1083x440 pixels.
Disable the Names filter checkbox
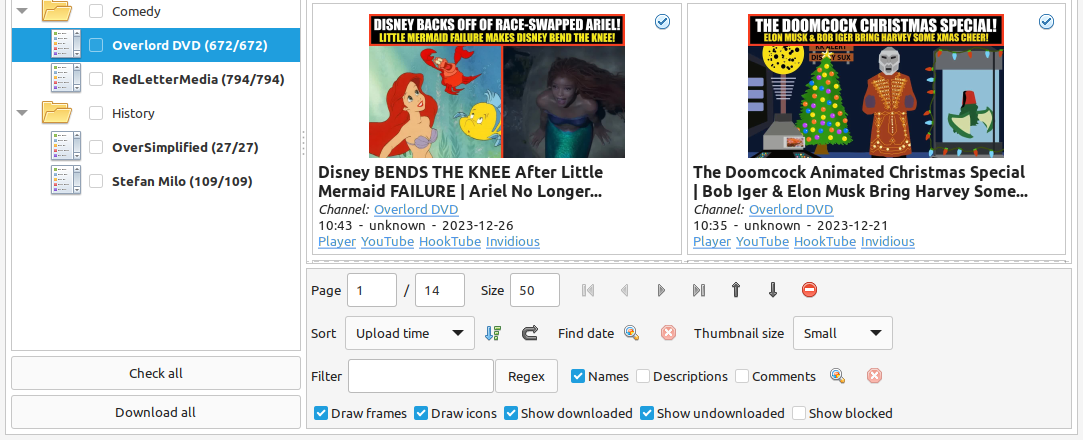(578, 376)
